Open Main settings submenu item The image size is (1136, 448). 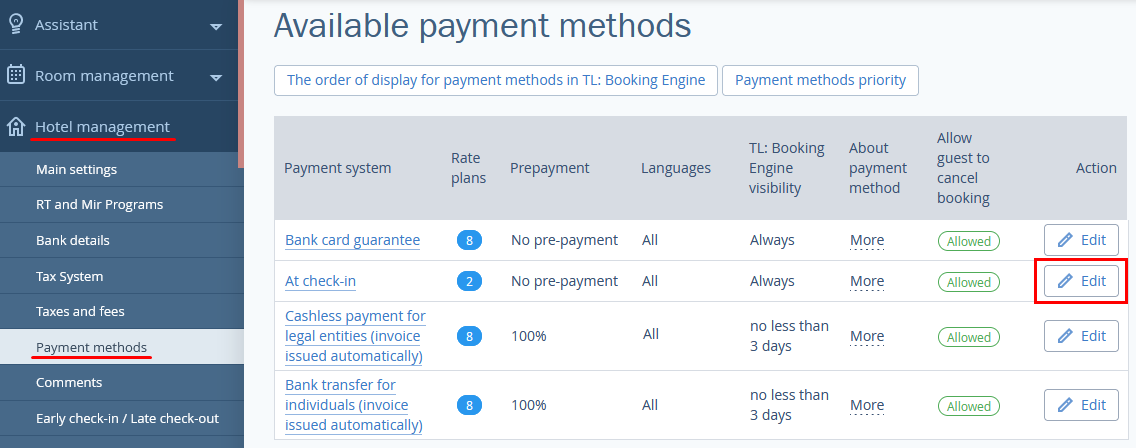(x=122, y=169)
